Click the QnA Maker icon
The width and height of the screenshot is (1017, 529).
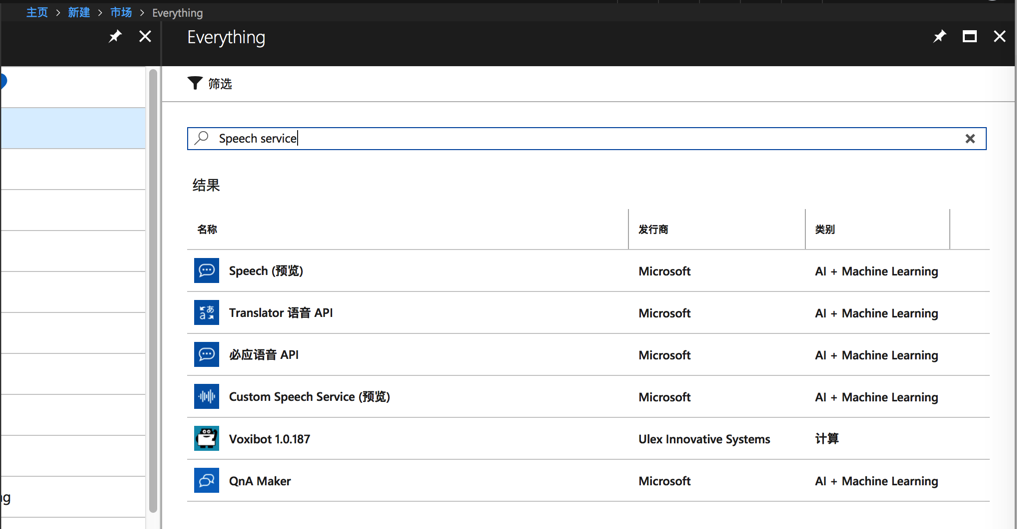point(207,481)
